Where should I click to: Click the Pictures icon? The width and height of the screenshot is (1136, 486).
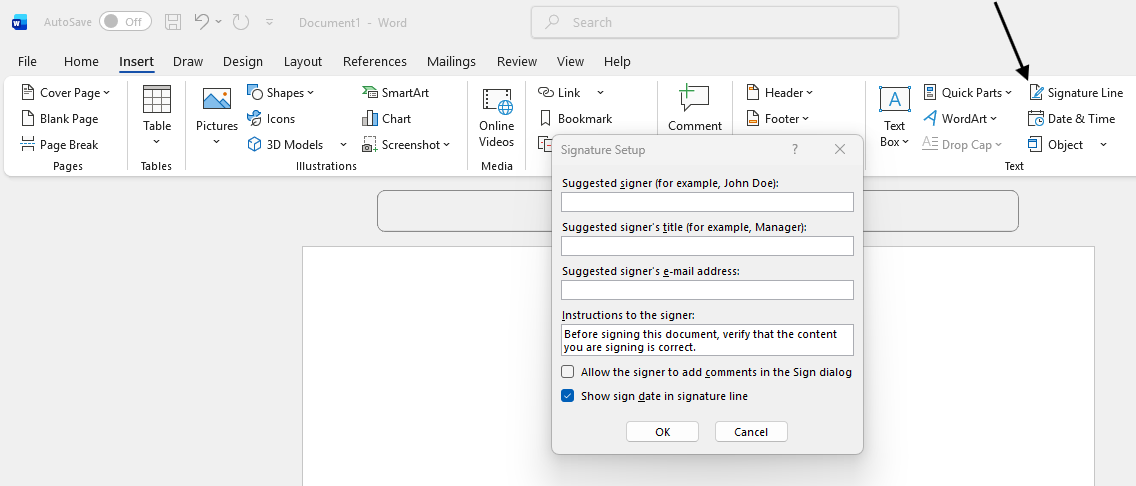click(x=217, y=100)
